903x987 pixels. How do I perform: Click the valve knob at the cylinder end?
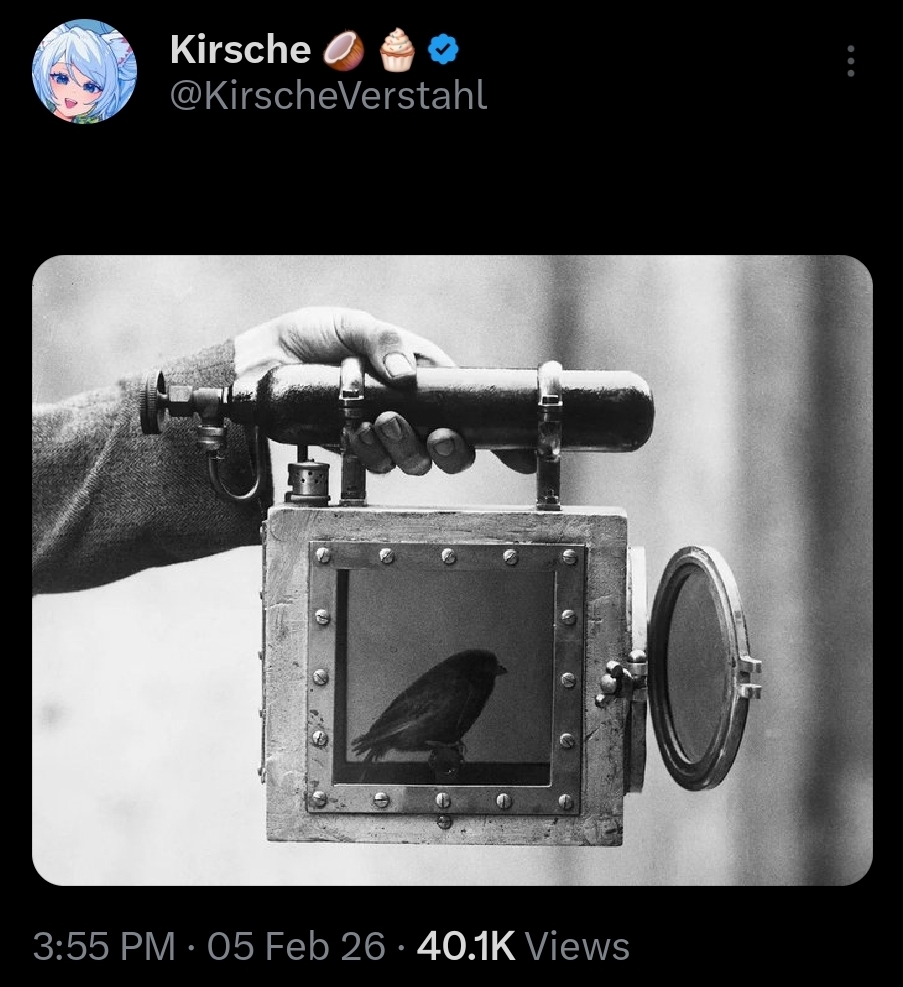coord(151,402)
